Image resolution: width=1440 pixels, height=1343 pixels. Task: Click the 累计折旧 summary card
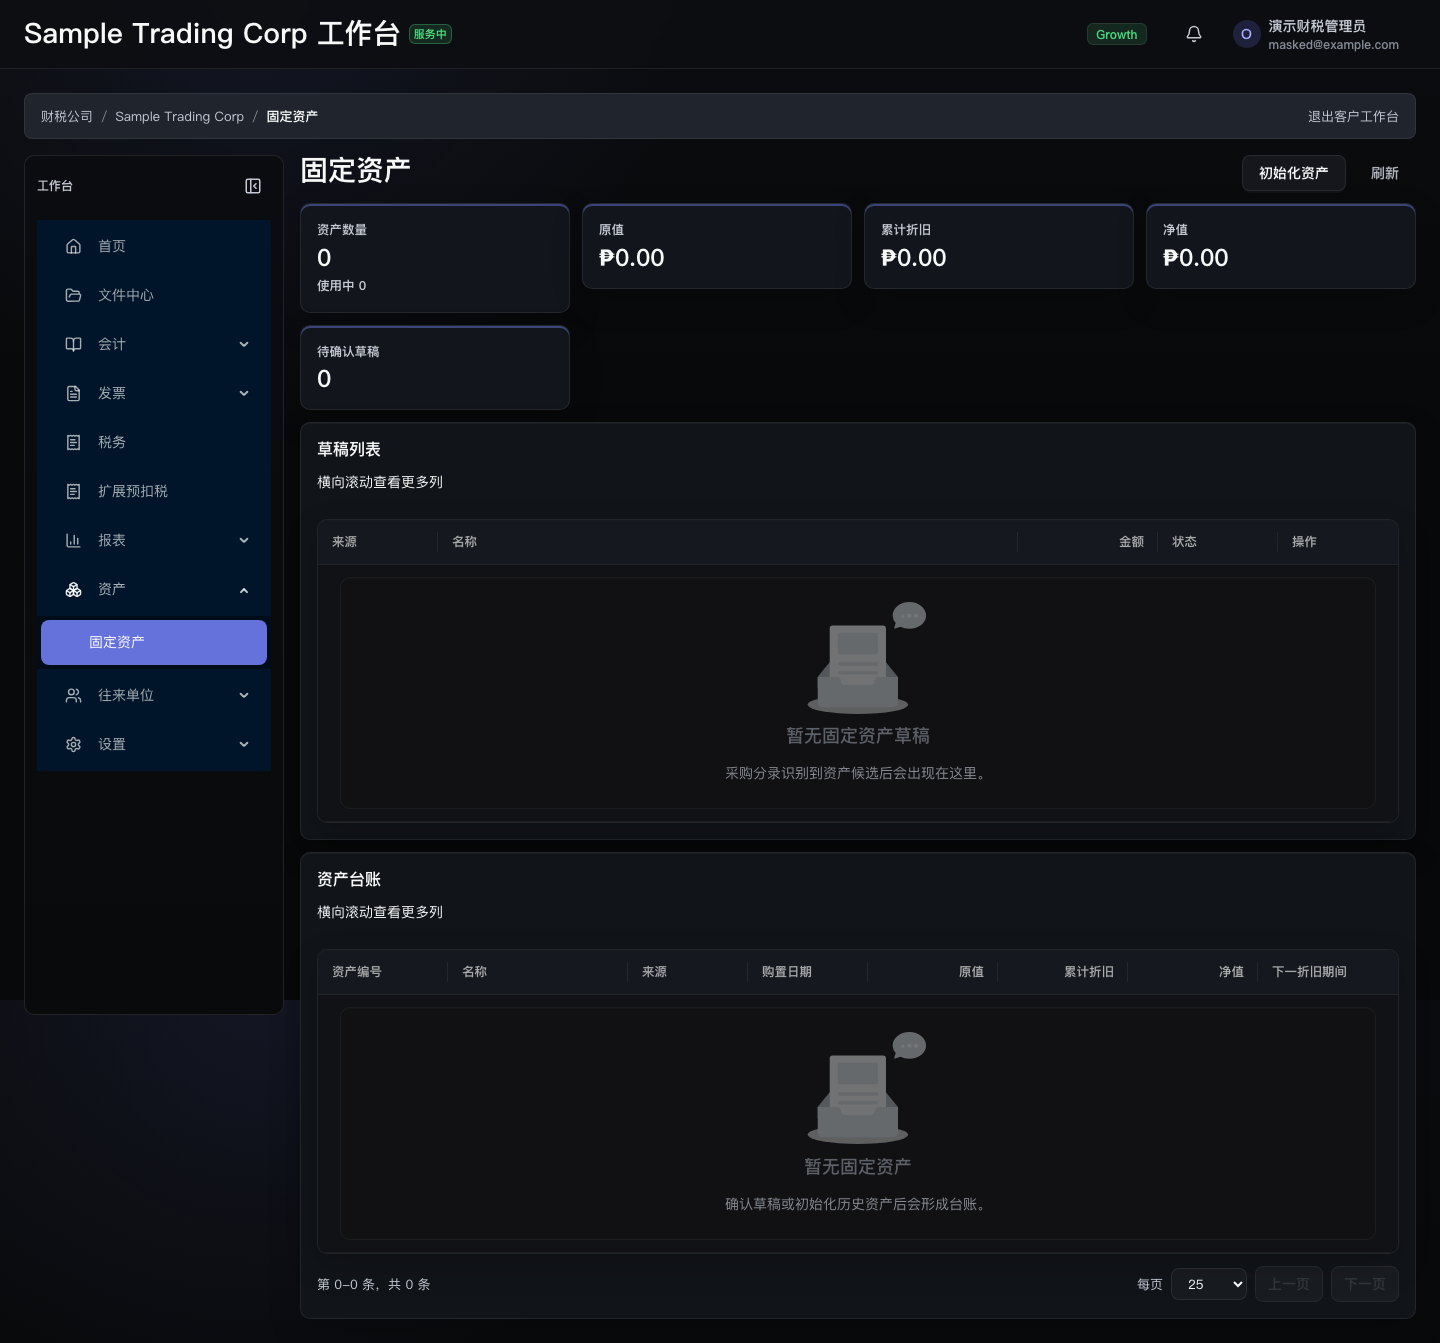[999, 247]
